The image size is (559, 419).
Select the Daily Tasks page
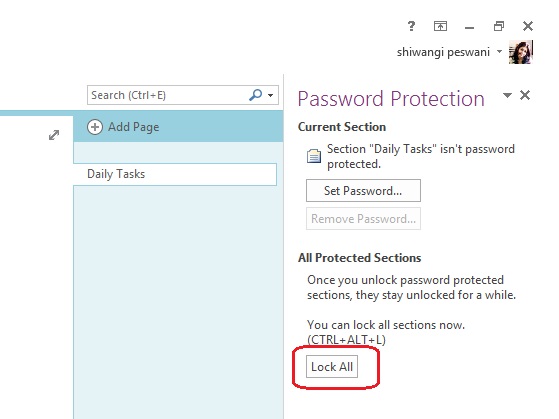click(175, 174)
